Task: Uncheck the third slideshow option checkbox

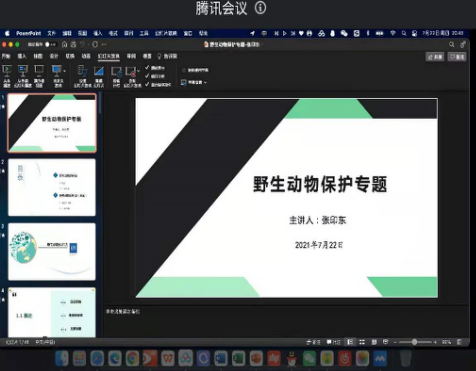Action: (147, 84)
